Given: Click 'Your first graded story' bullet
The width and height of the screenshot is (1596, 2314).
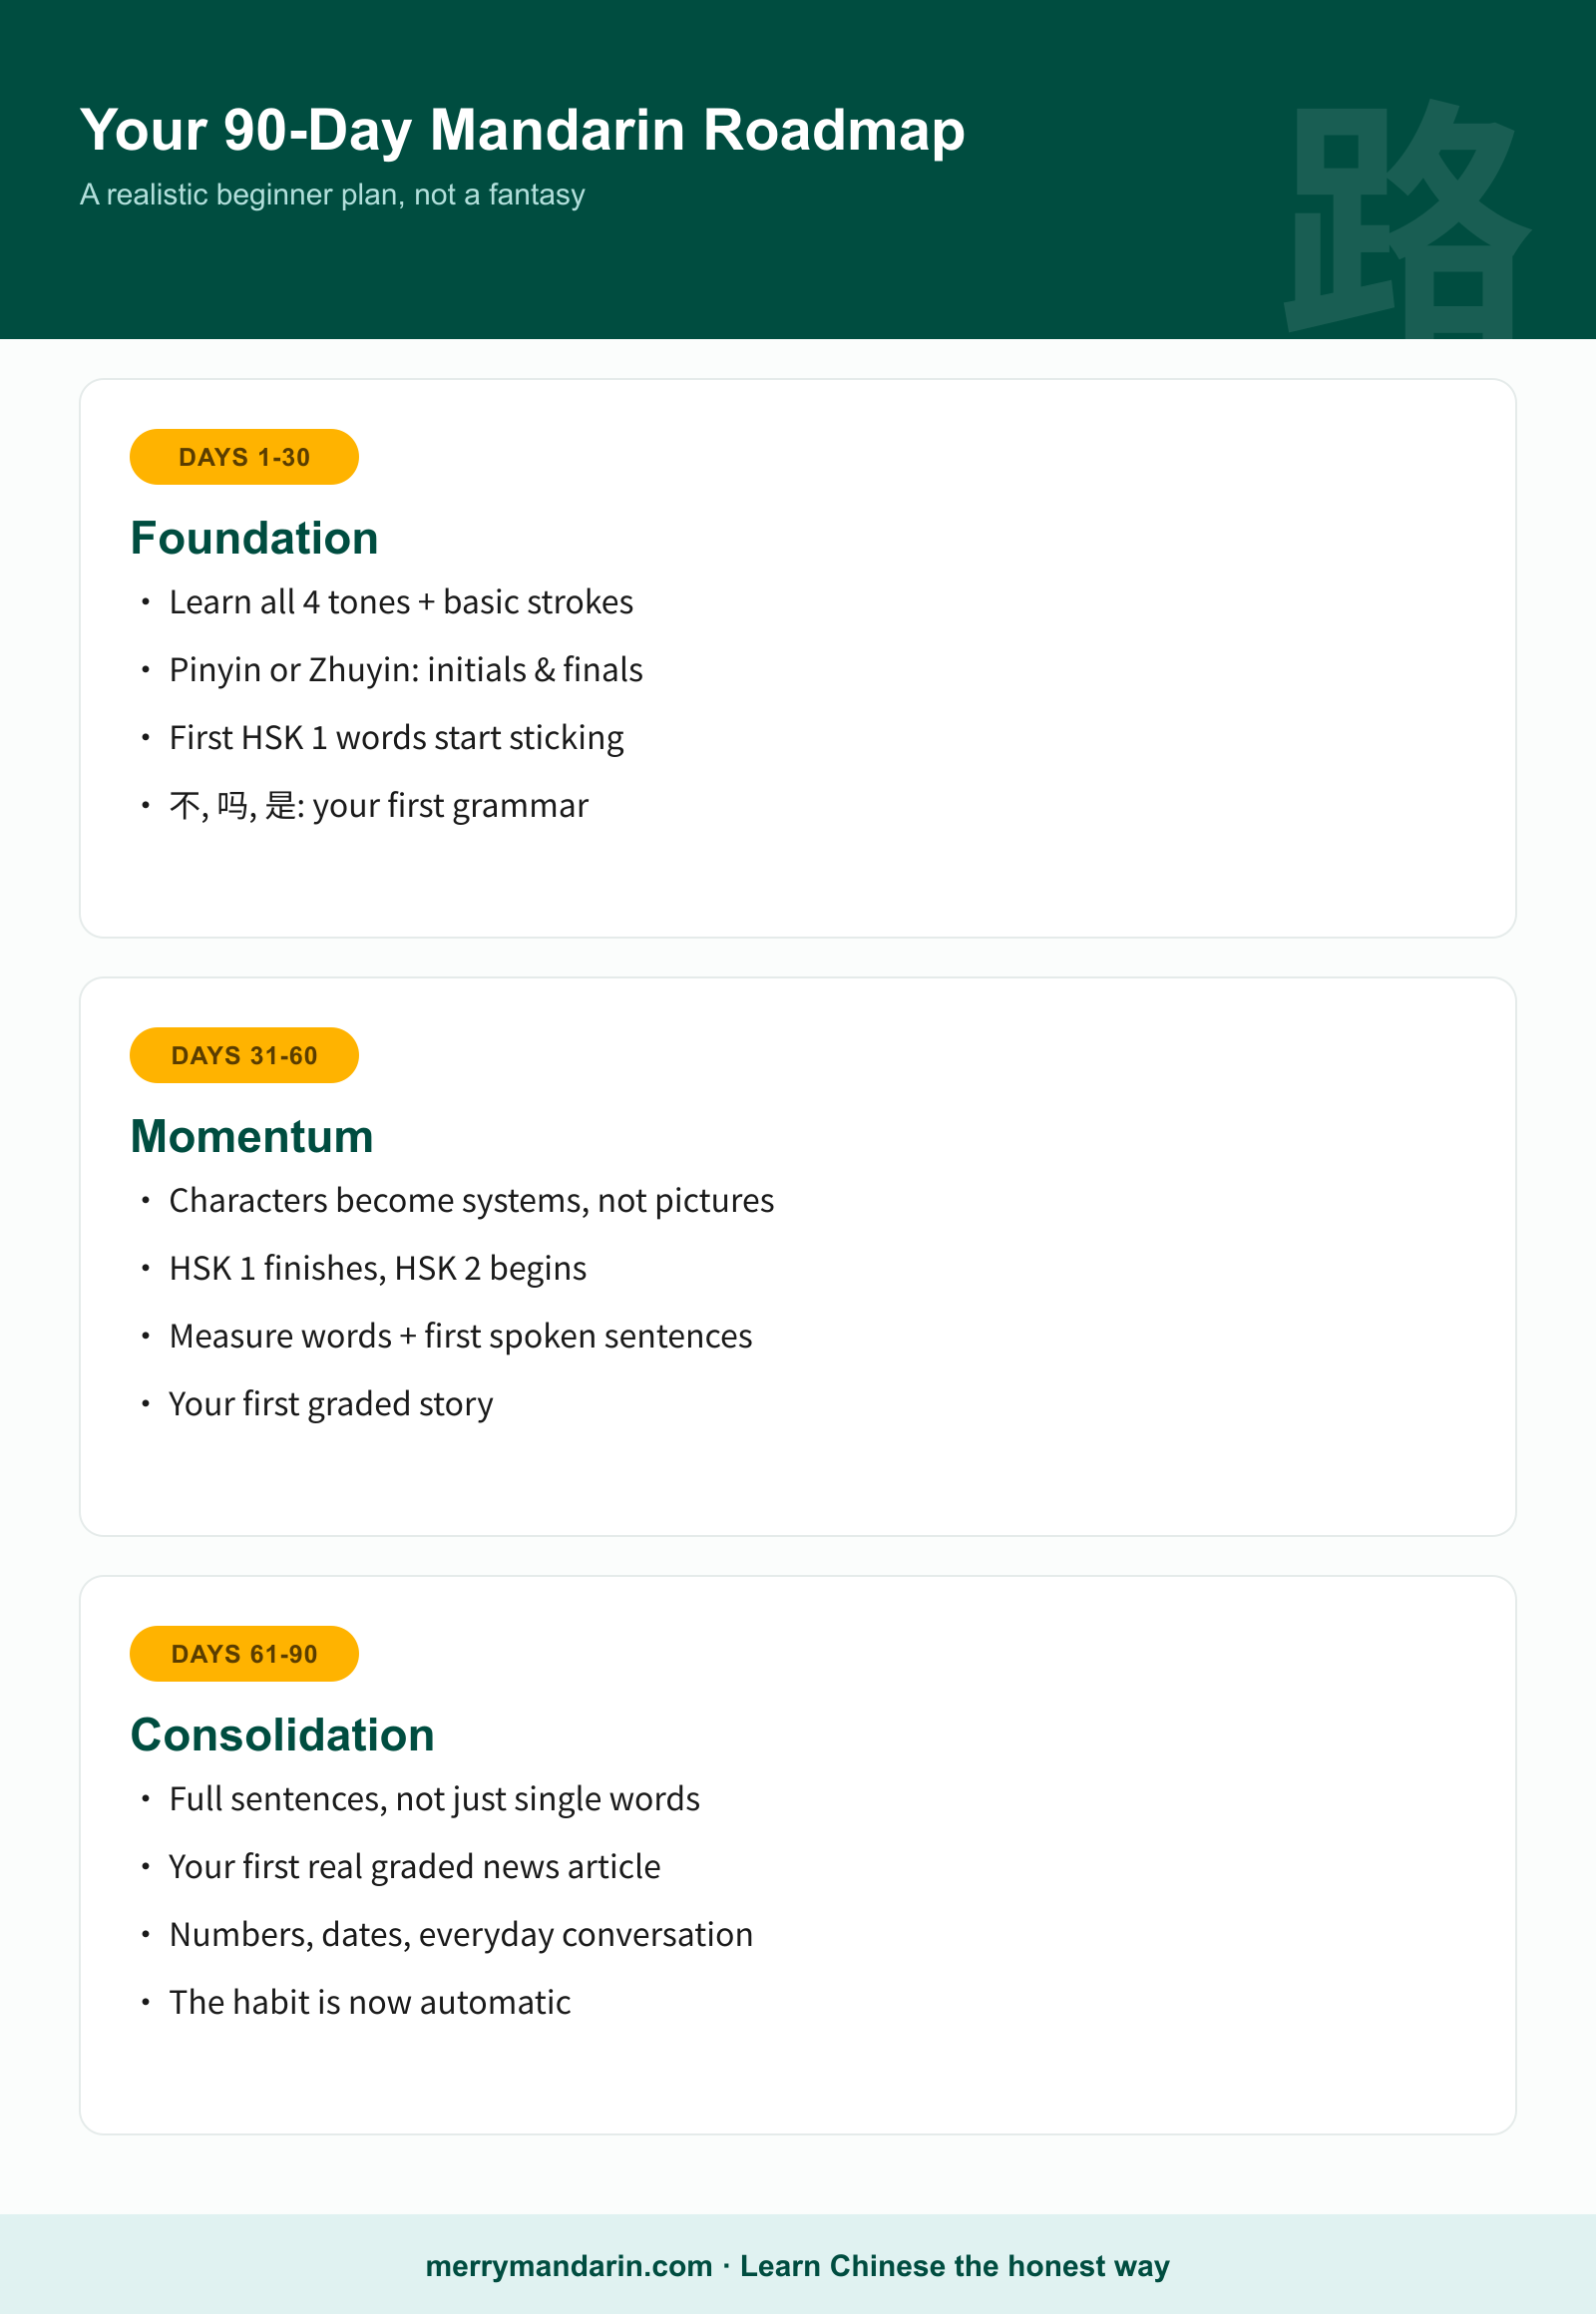Looking at the screenshot, I should (331, 1404).
